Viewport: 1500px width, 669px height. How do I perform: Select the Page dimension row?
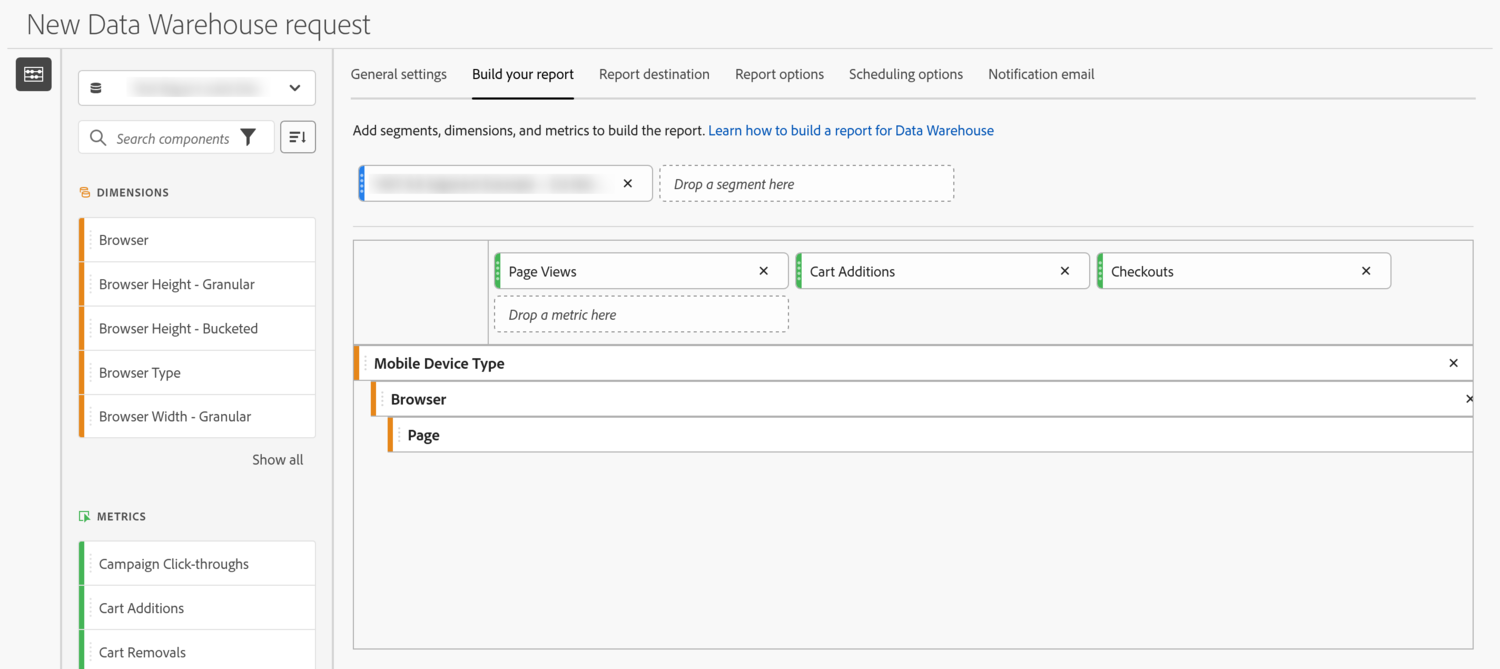point(930,435)
